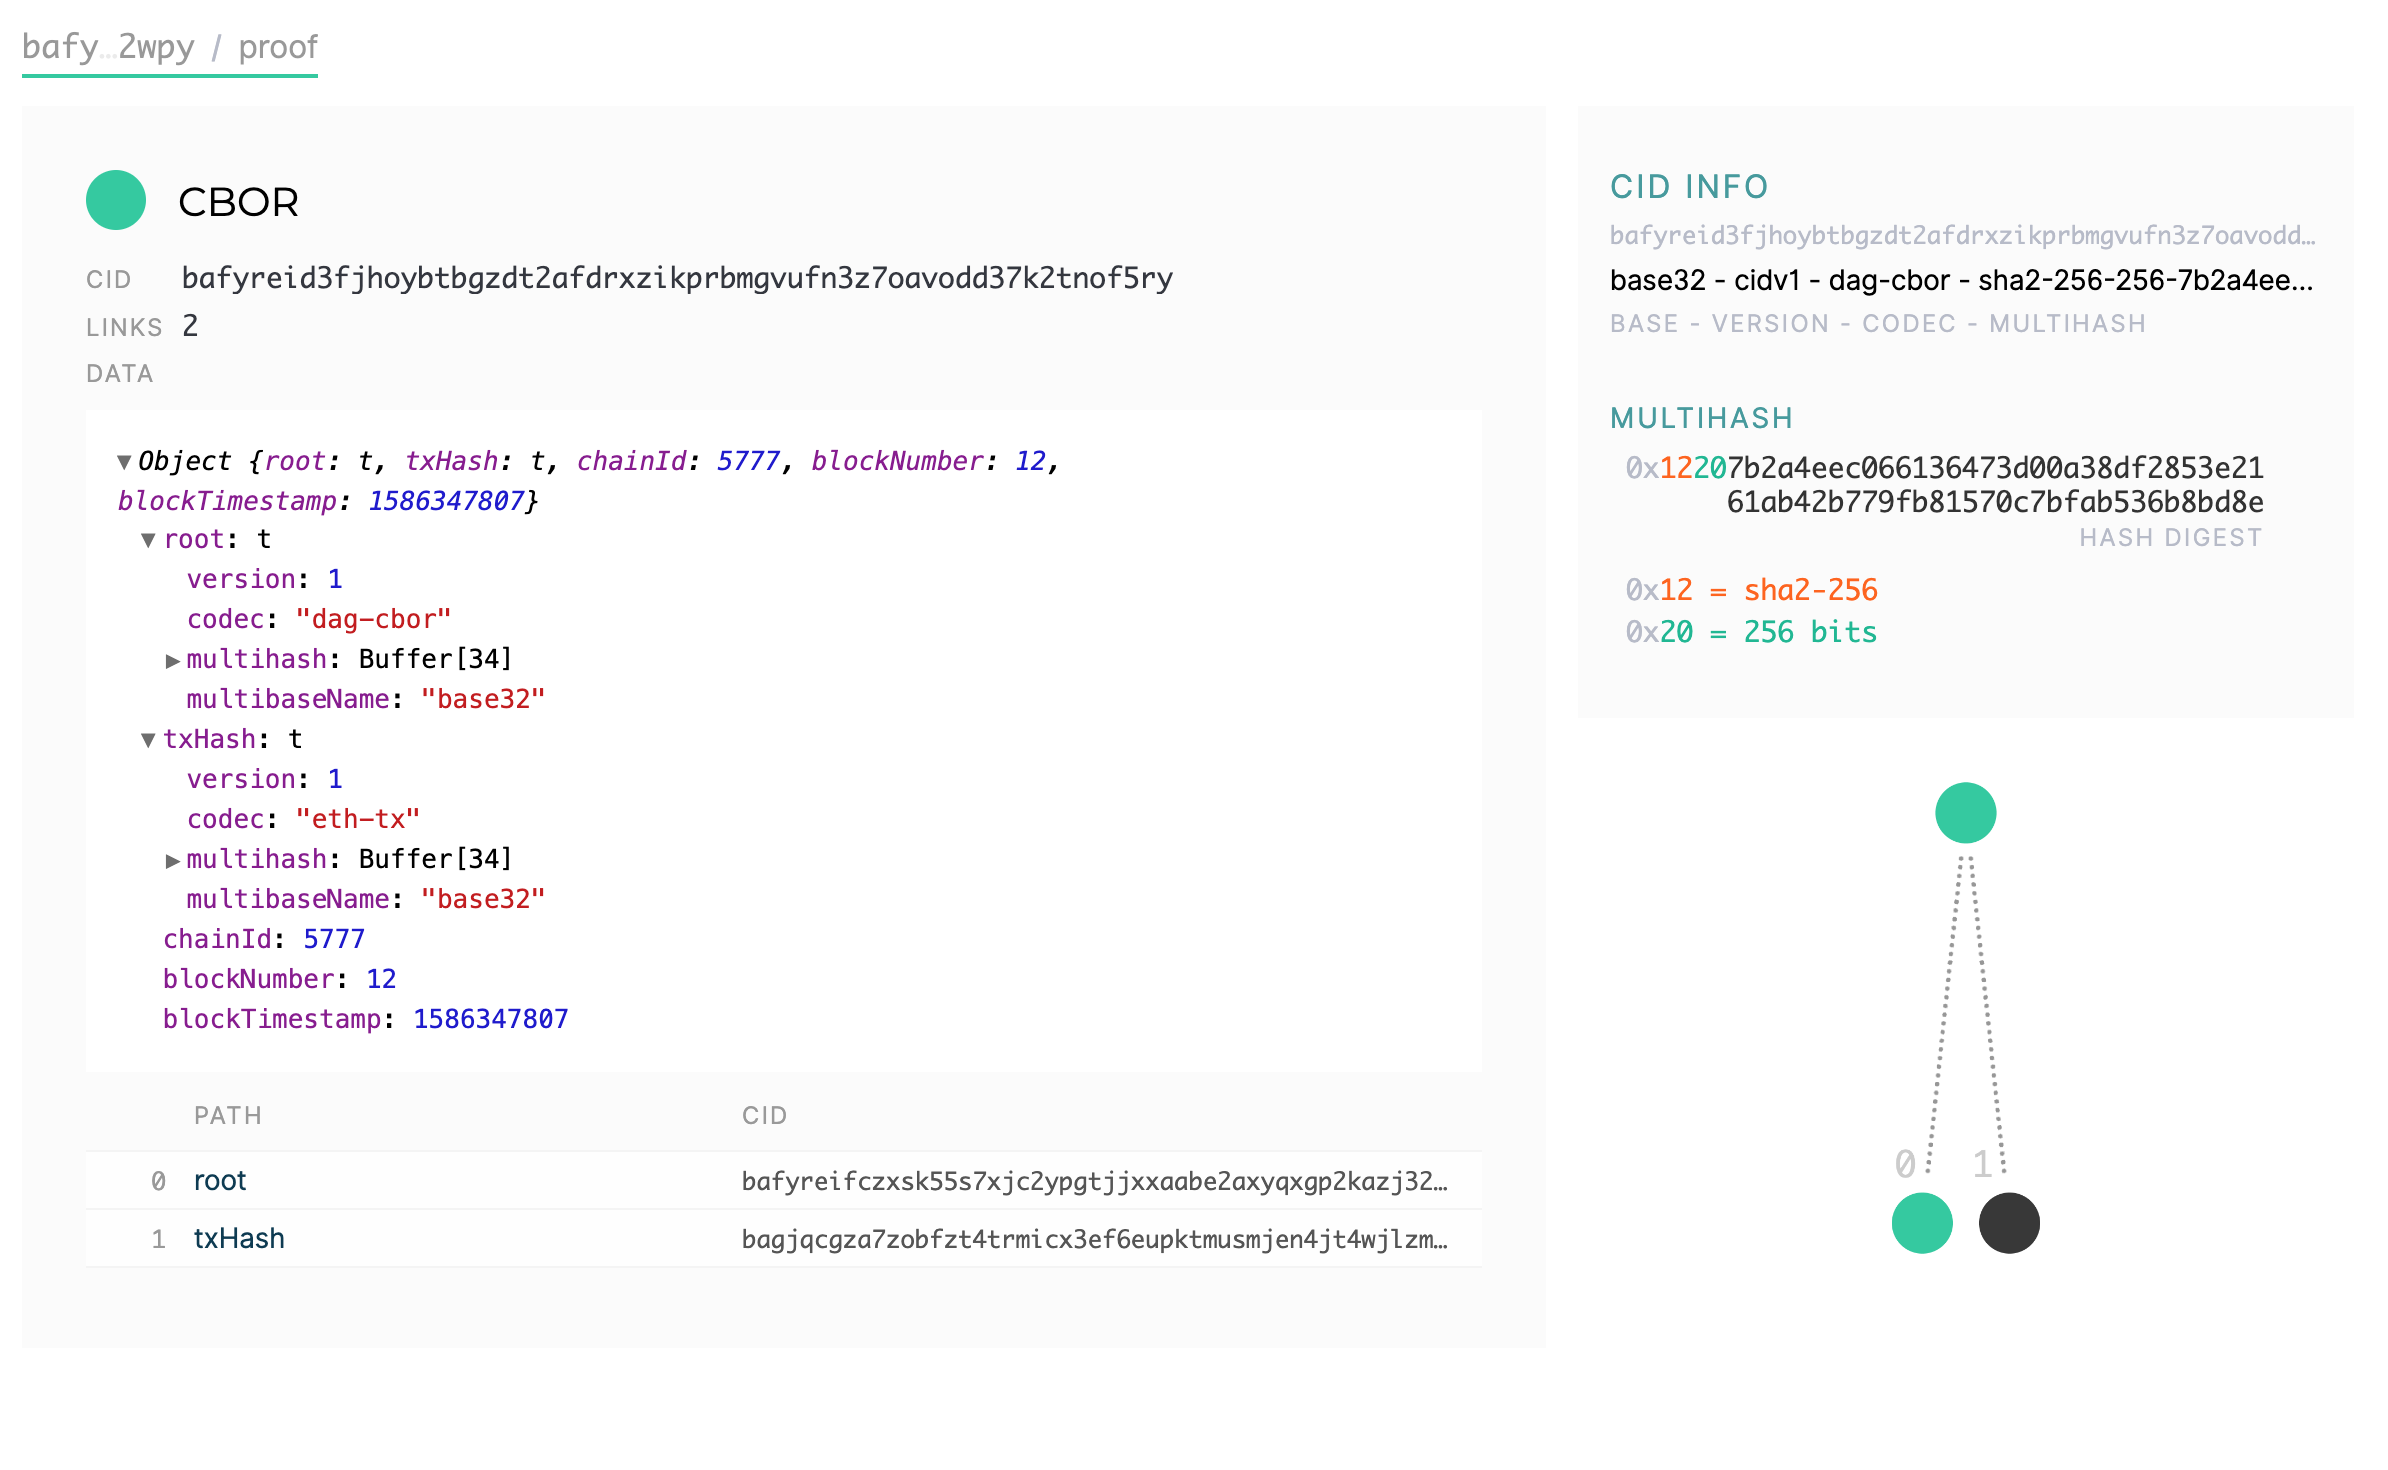This screenshot has width=2388, height=1470.
Task: Click the base32 - cidv1 - dag-cbor description
Action: 1960,280
